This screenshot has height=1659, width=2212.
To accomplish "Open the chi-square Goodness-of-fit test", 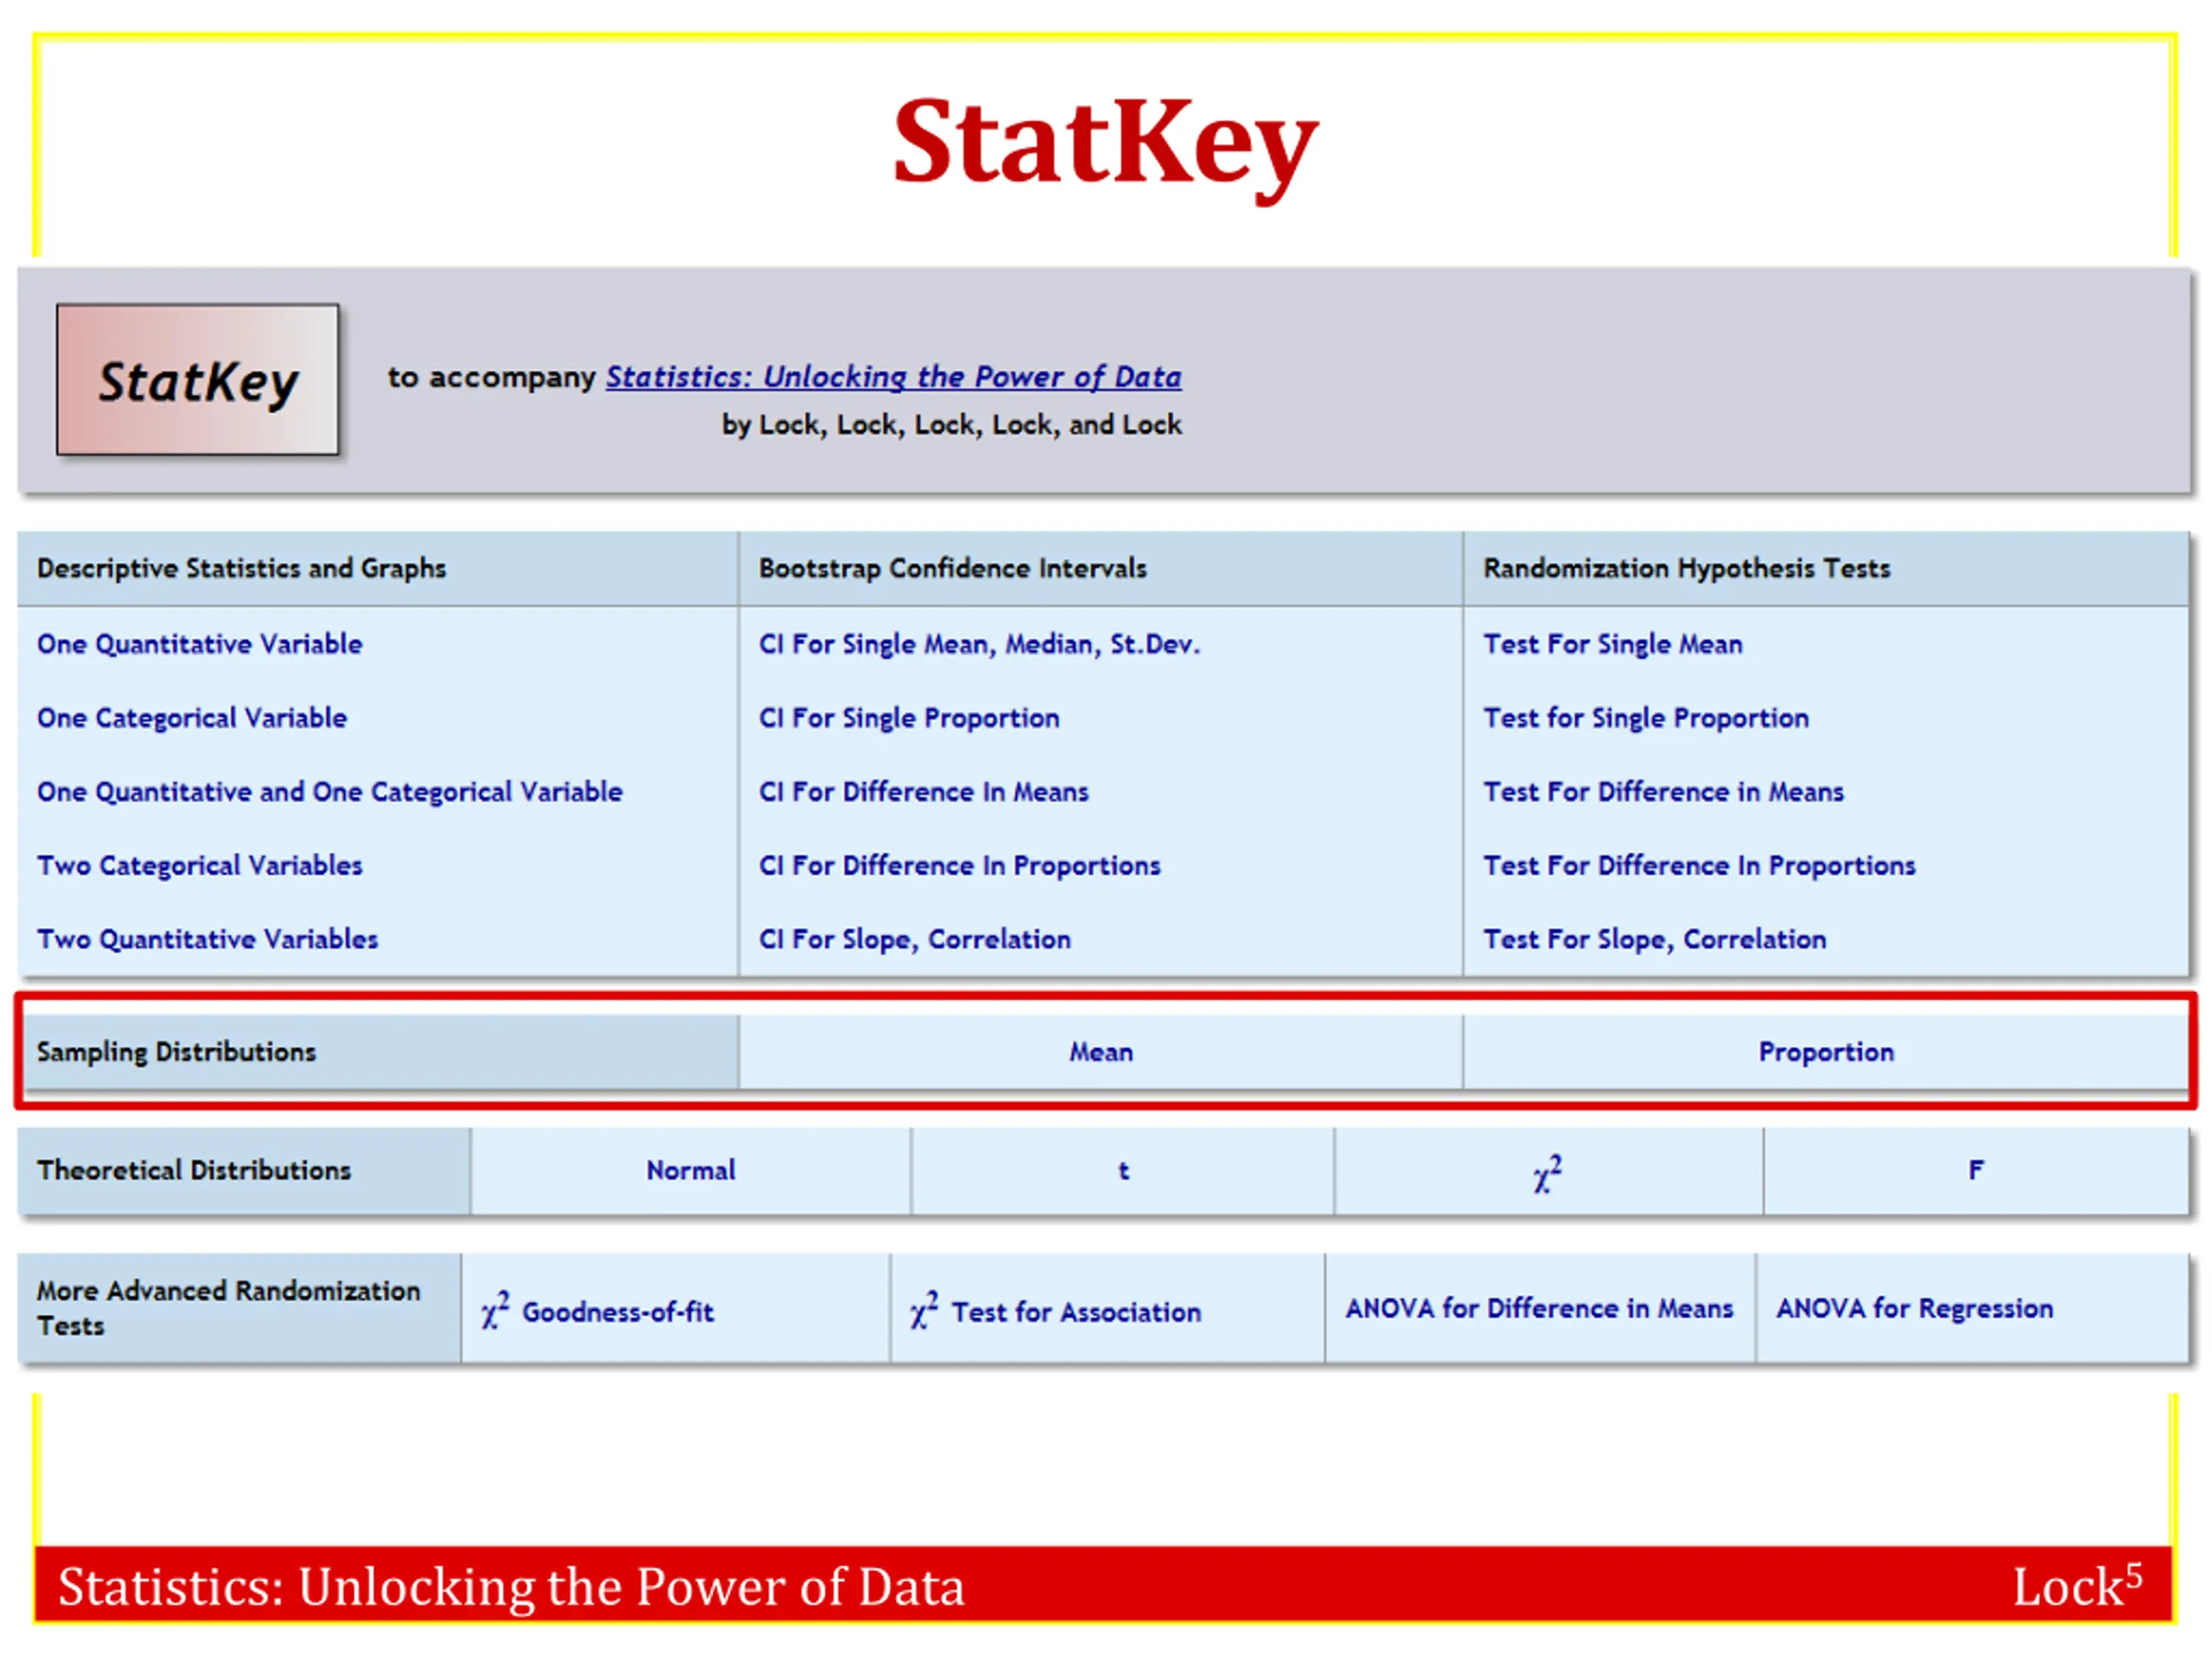I will coord(597,1311).
